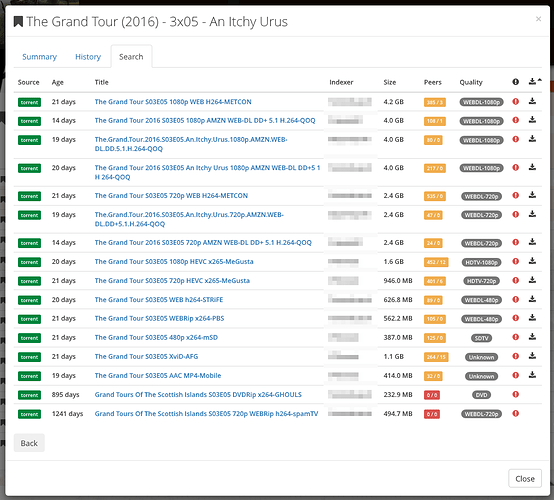Select the Search tab
This screenshot has height=500, width=554.
pos(131,57)
